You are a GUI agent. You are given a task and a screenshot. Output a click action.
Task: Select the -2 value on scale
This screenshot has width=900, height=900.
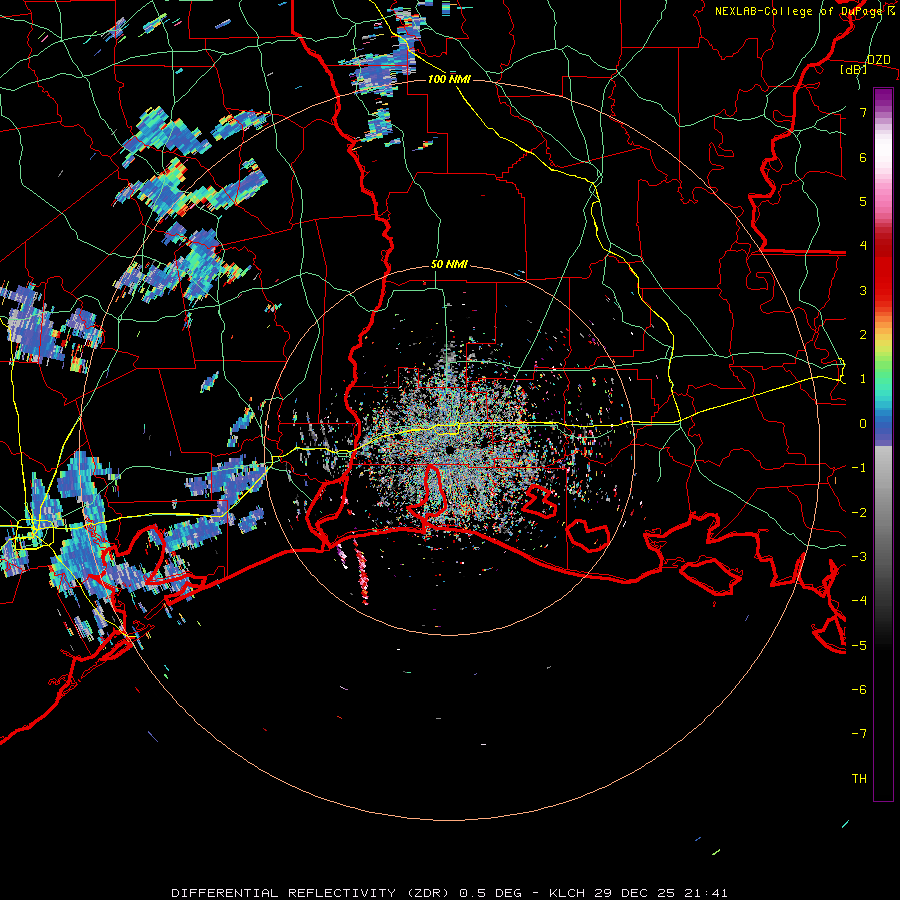pyautogui.click(x=859, y=513)
